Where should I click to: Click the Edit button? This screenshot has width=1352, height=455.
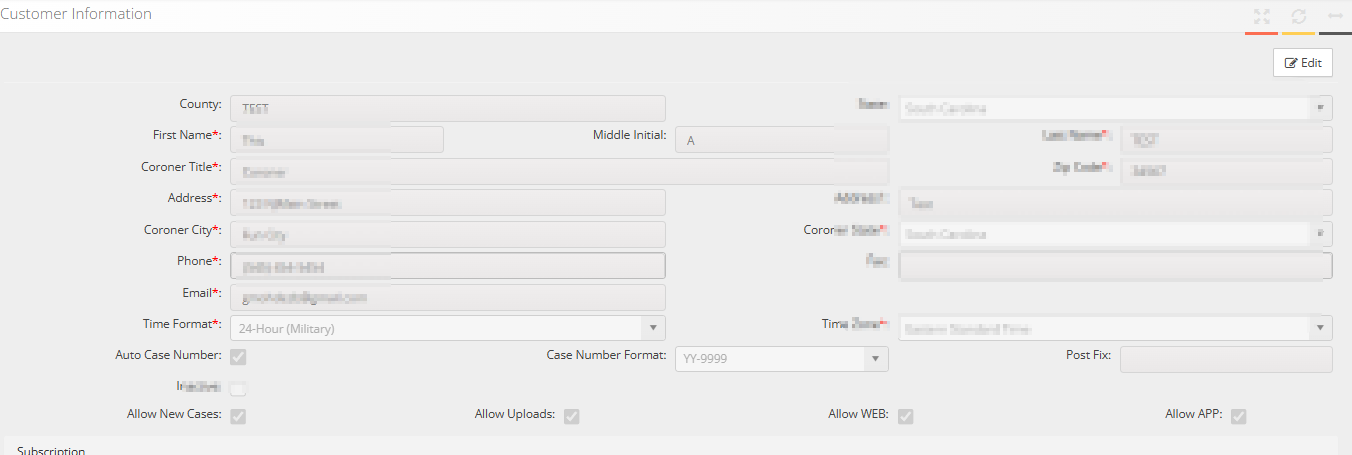1302,62
